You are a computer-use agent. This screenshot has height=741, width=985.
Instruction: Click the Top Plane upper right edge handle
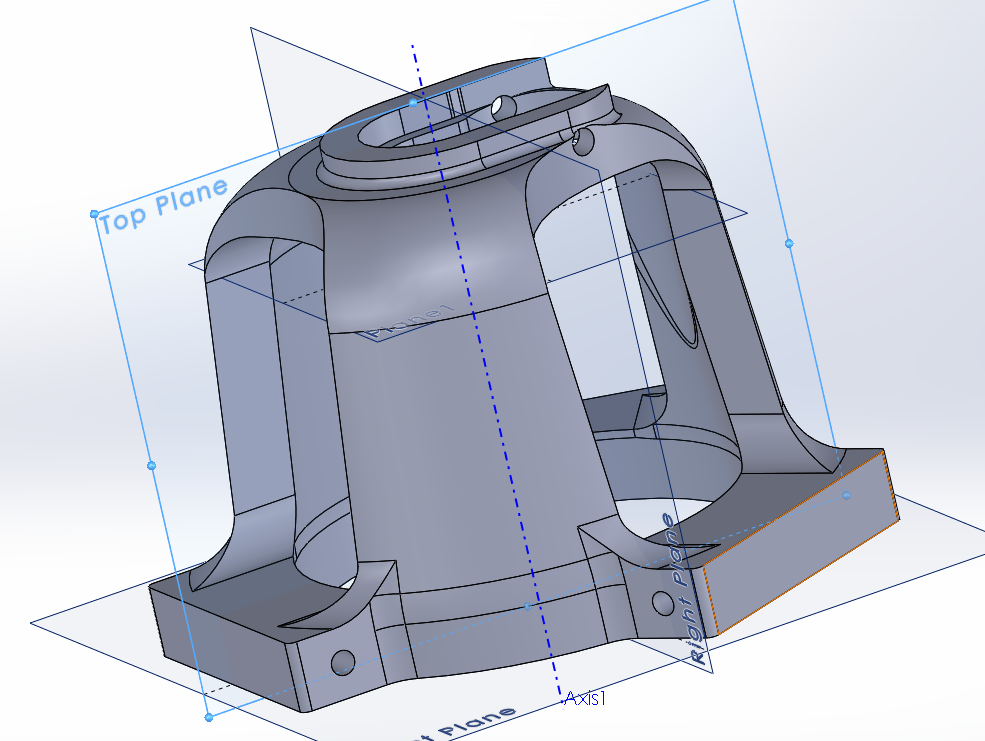pos(789,243)
